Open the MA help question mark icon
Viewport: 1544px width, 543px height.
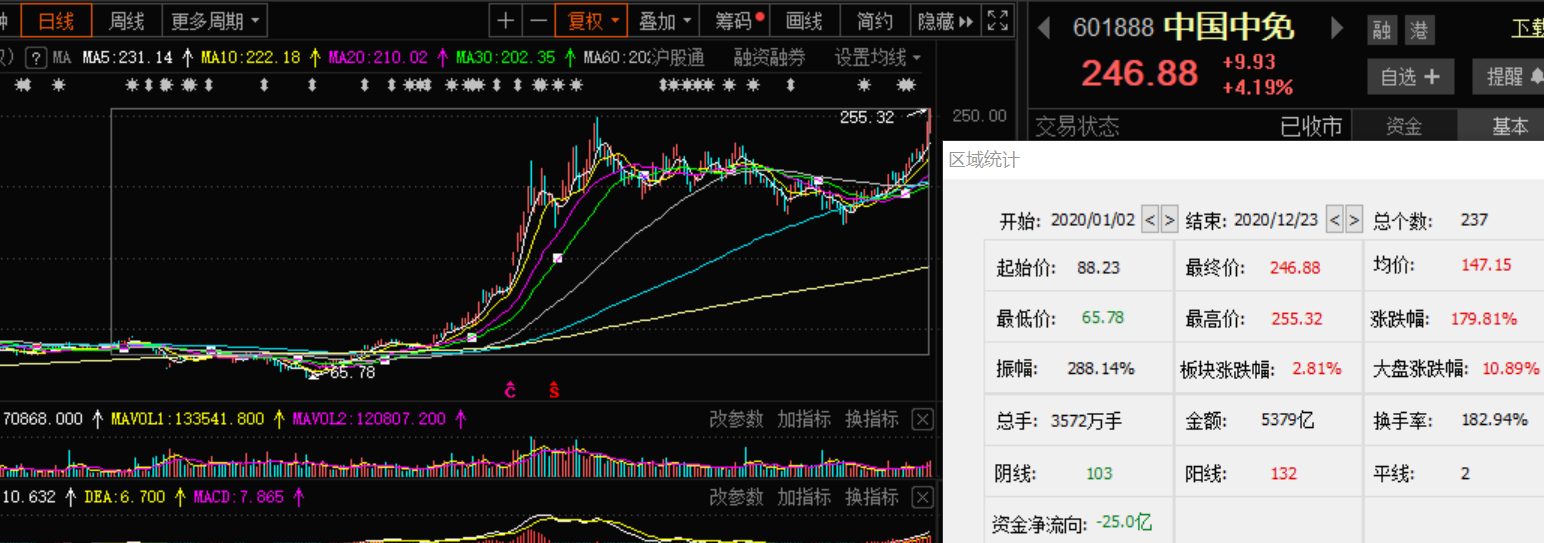[36, 57]
